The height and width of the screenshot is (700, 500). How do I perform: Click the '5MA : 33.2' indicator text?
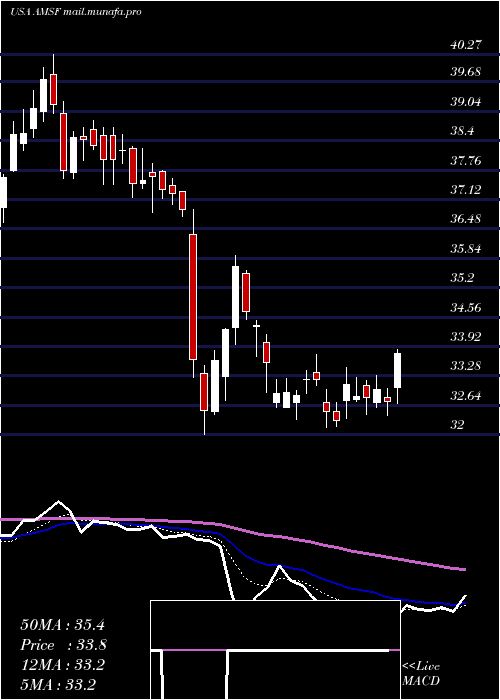coord(58,684)
